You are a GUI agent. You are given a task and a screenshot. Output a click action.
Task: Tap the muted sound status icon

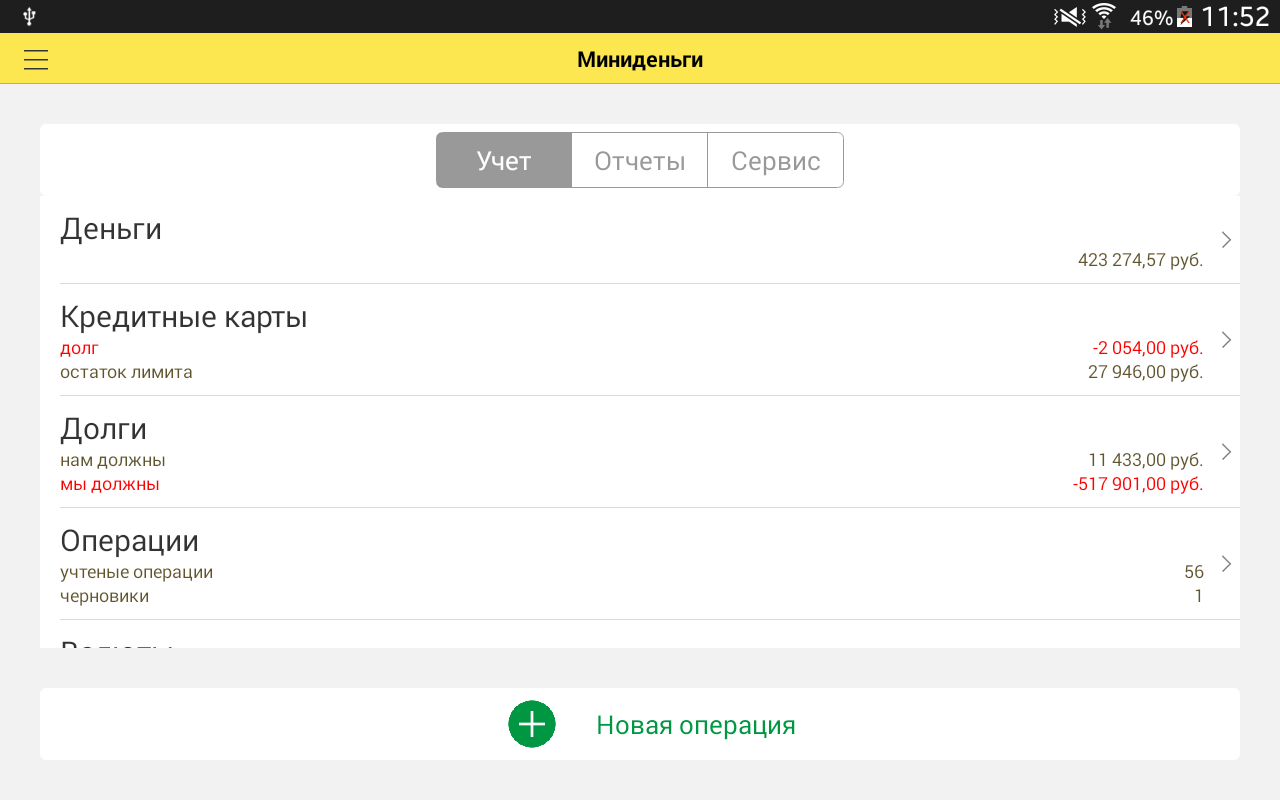click(1069, 17)
